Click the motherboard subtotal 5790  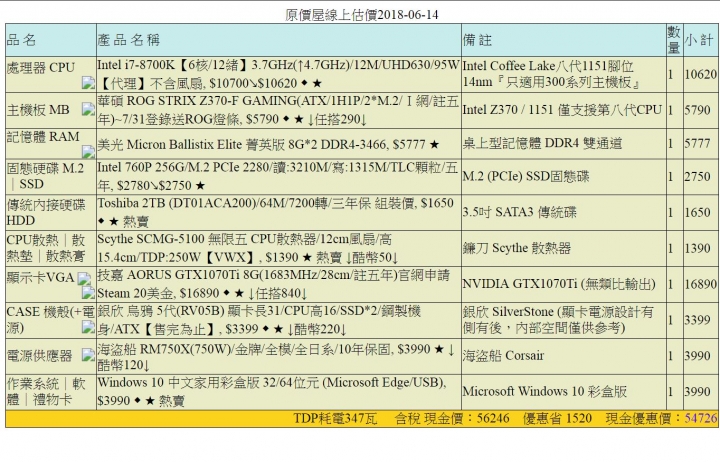pyautogui.click(x=698, y=110)
